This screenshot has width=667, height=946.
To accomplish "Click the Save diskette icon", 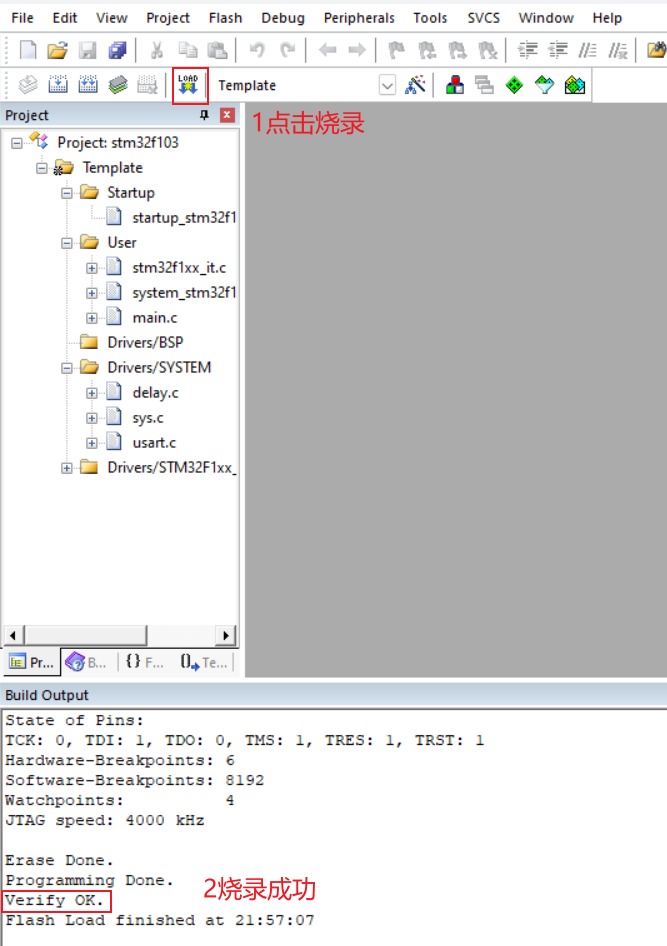I will (x=87, y=51).
